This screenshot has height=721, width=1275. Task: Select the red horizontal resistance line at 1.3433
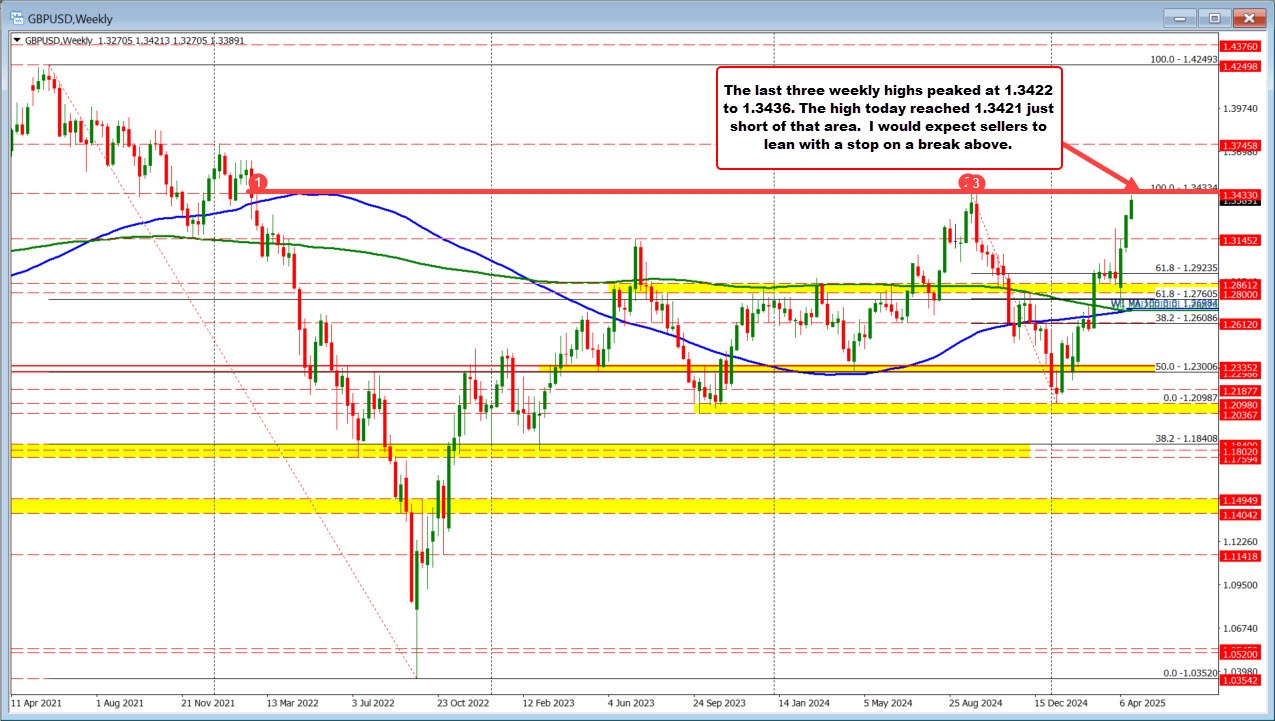tap(600, 188)
